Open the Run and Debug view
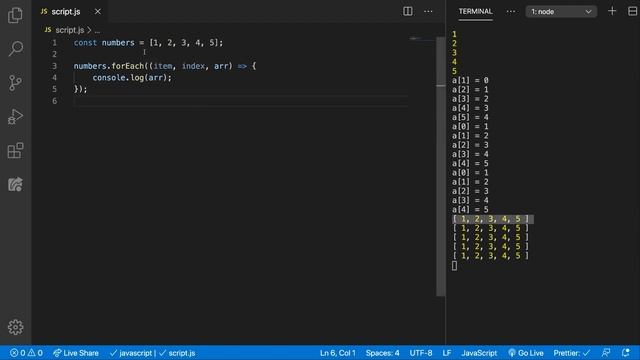The image size is (640, 360). (x=15, y=117)
